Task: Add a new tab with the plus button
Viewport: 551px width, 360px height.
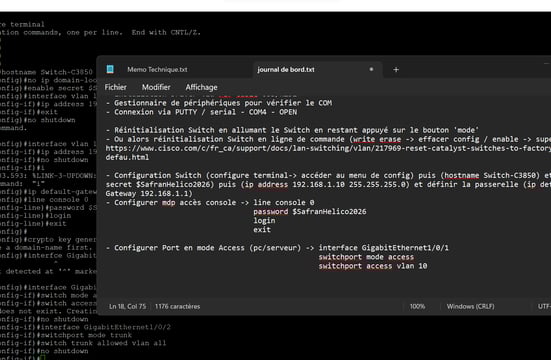Action: tap(396, 70)
